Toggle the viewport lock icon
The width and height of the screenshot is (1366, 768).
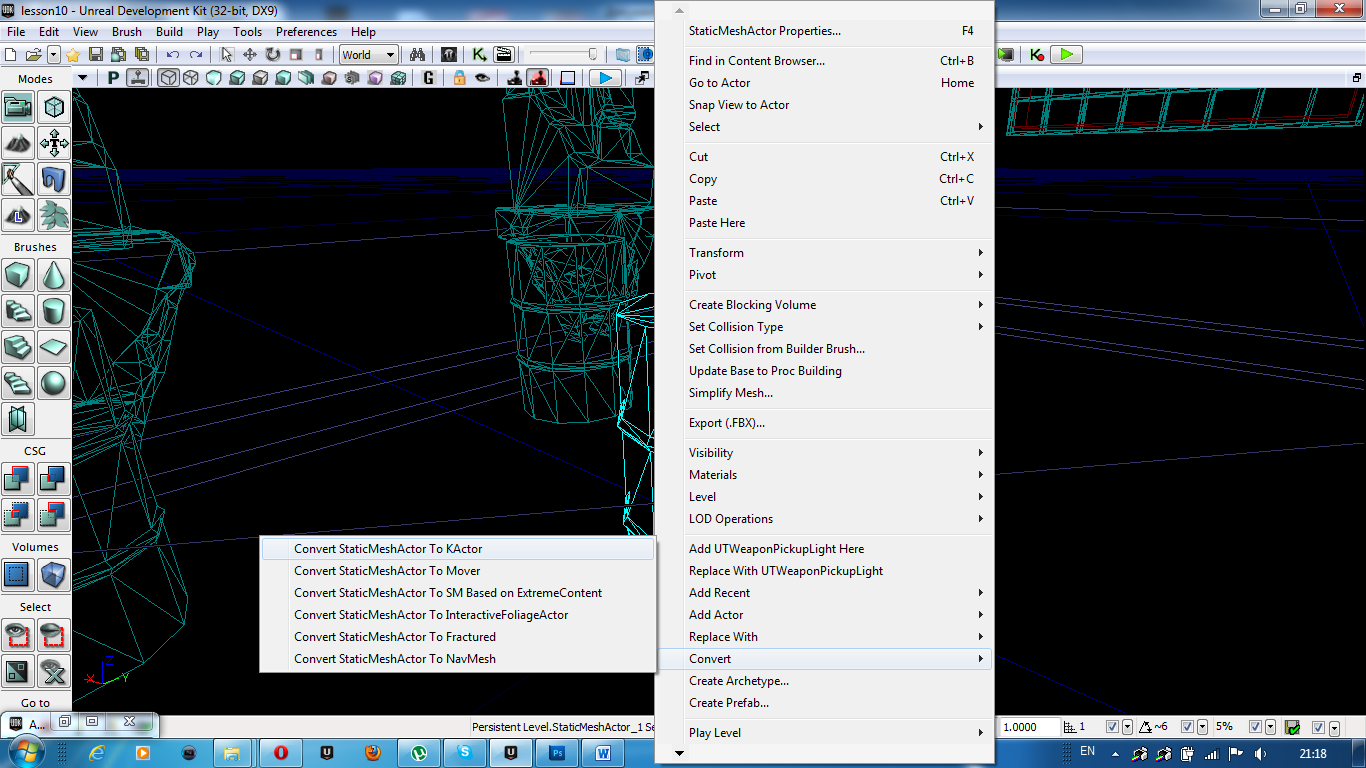[x=459, y=77]
